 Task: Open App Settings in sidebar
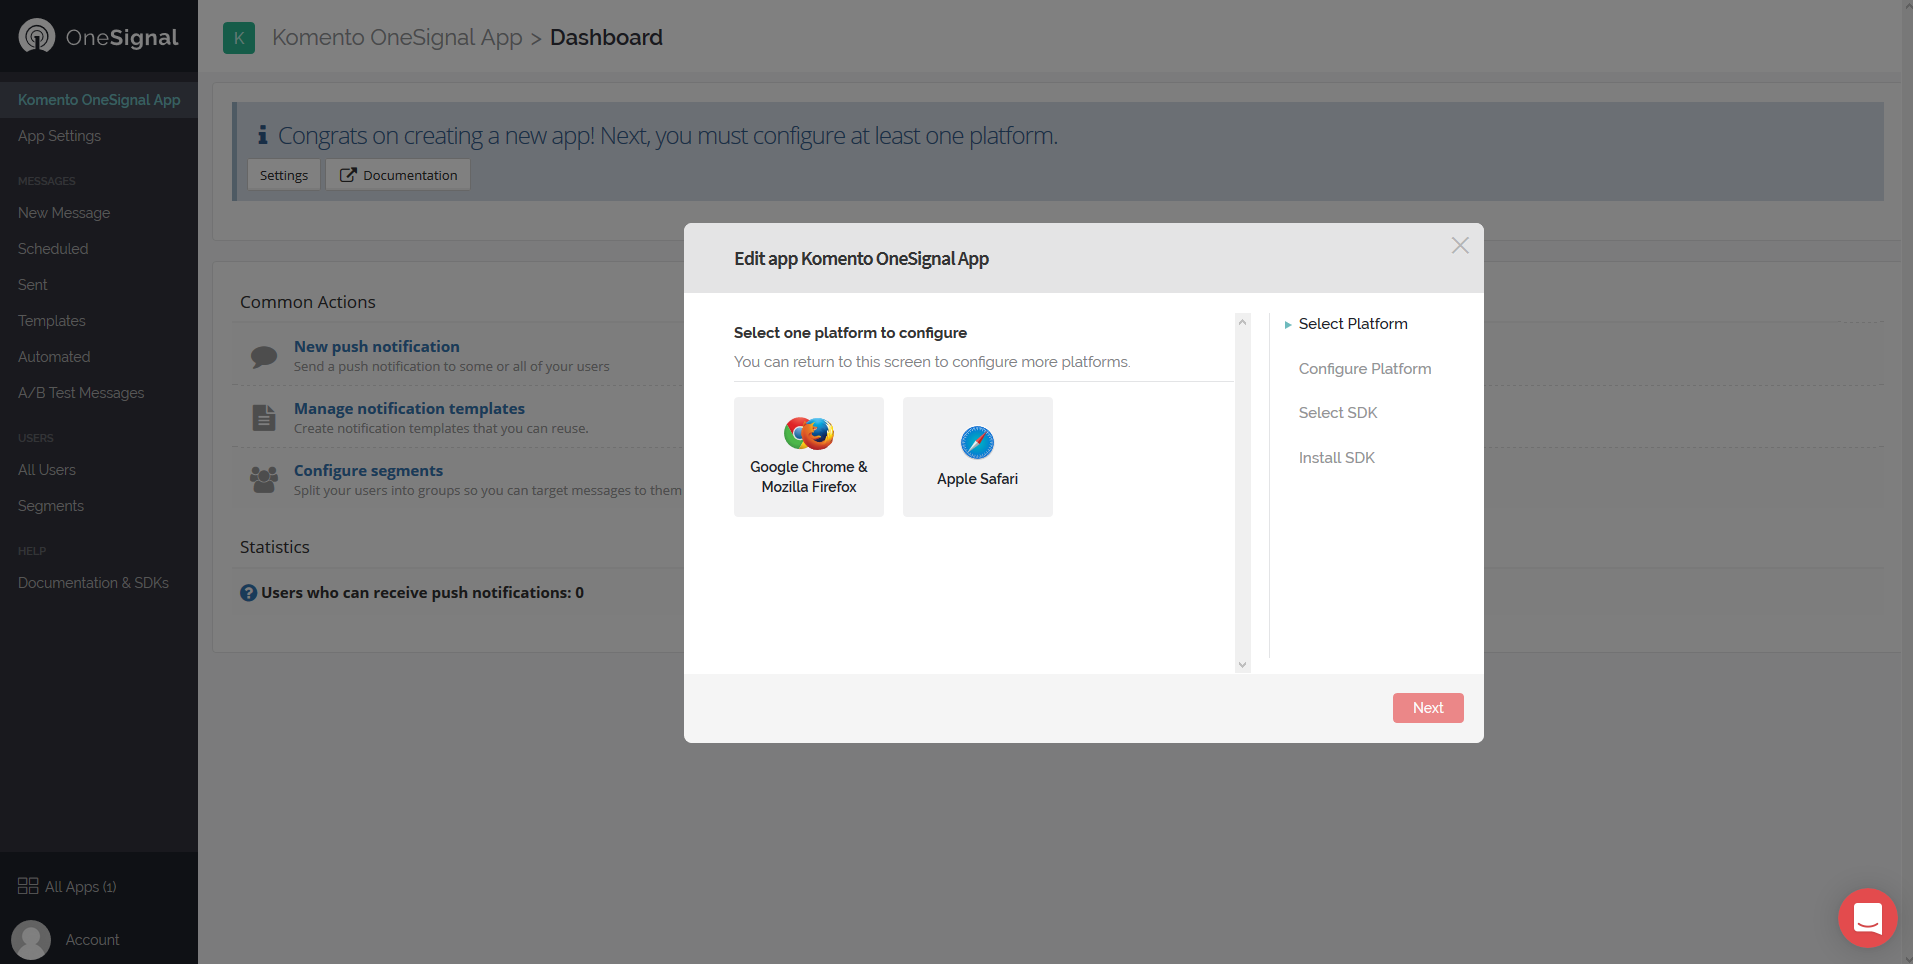[x=59, y=136]
